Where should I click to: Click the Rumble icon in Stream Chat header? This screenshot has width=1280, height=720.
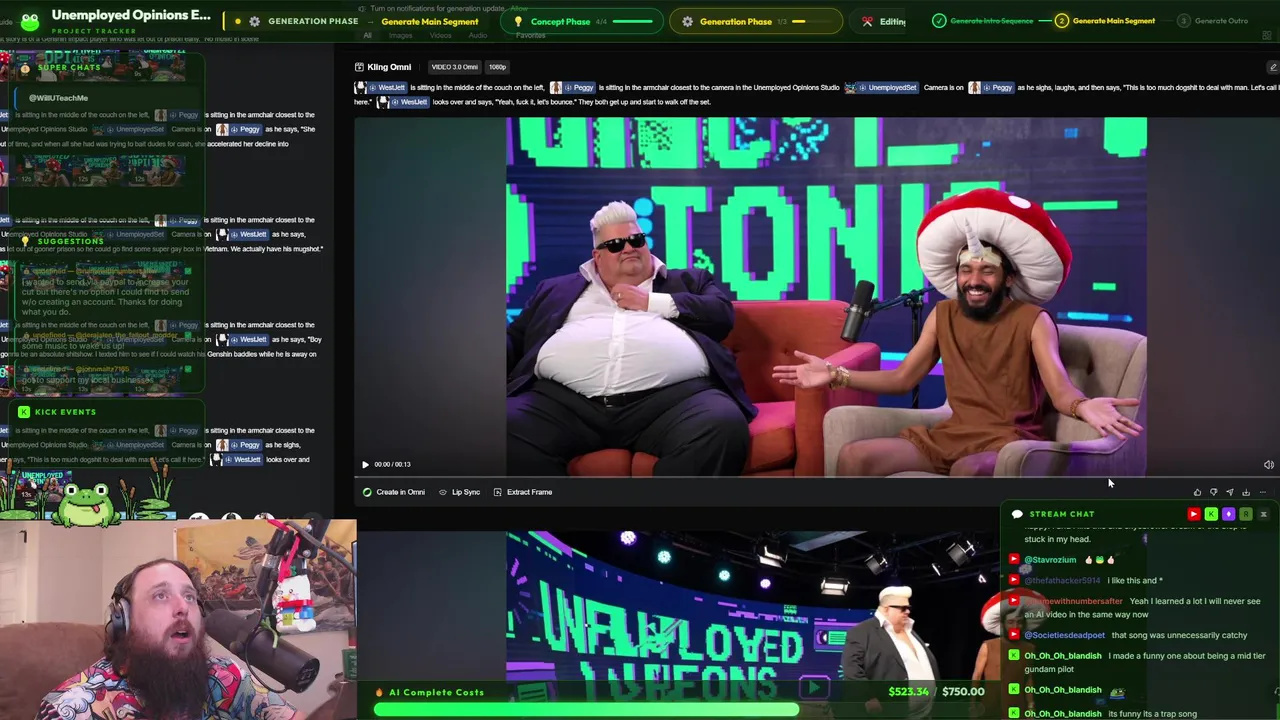point(1245,514)
